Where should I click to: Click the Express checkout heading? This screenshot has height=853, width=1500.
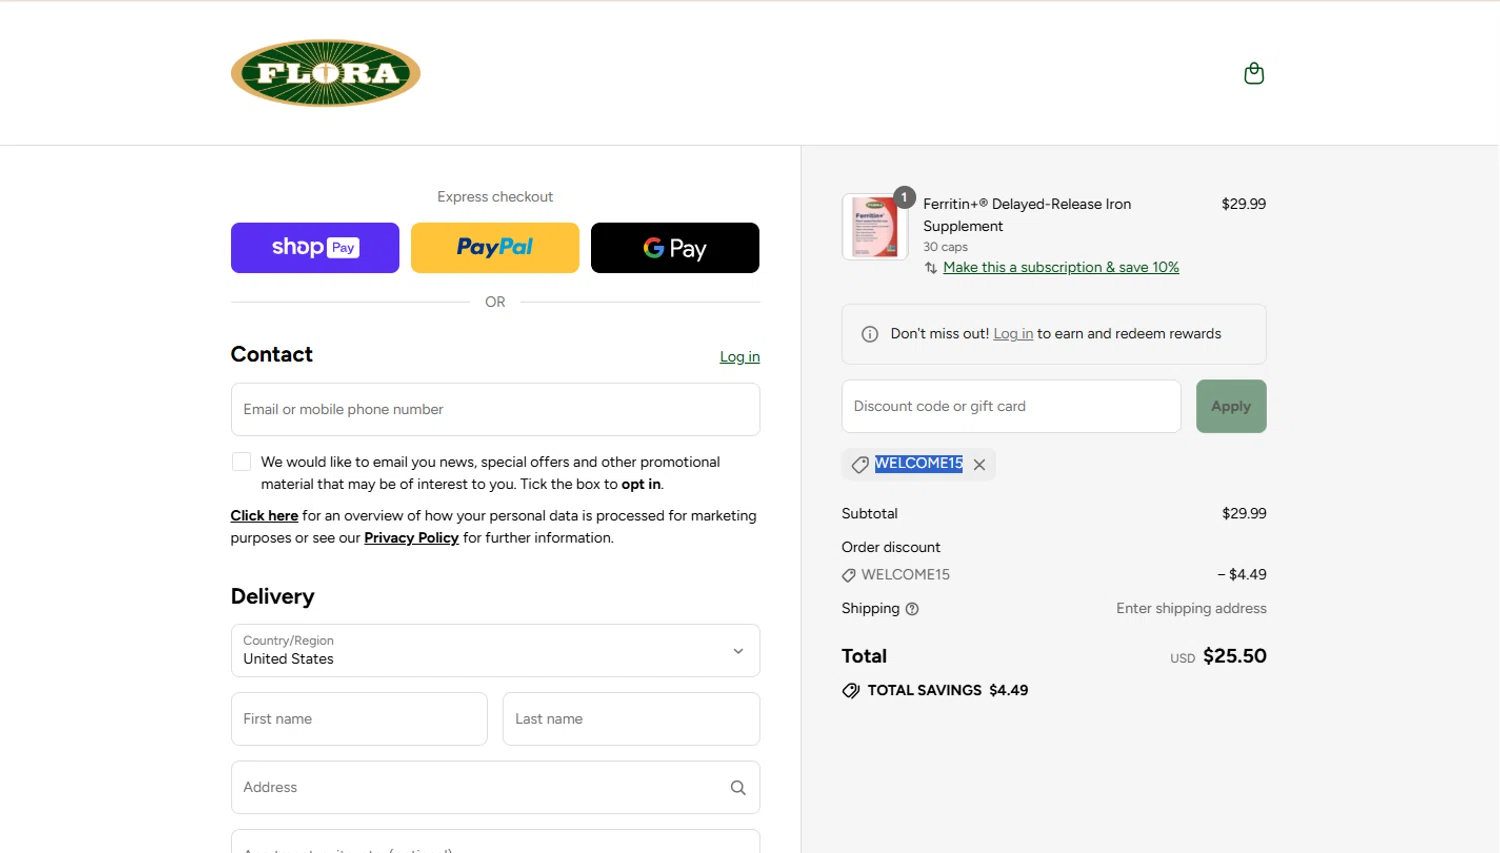[495, 197]
